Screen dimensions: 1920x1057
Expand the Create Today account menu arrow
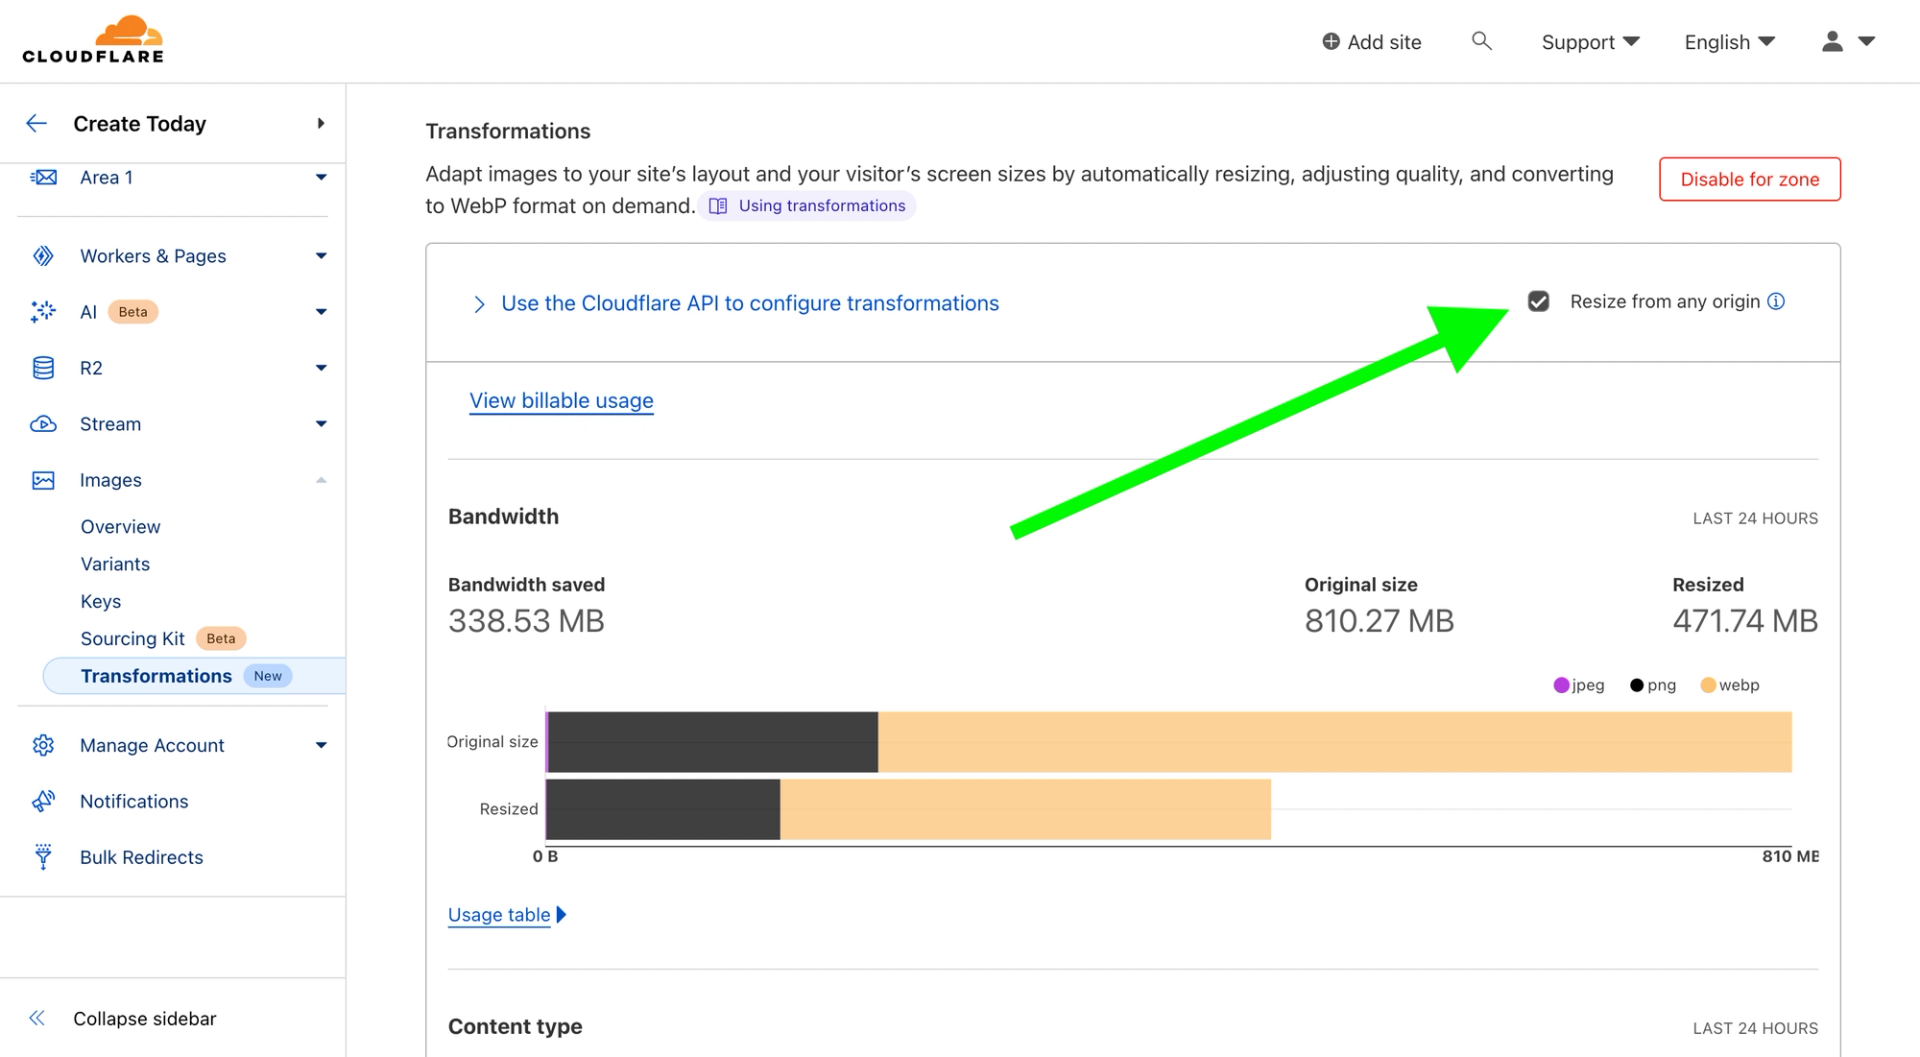pyautogui.click(x=321, y=123)
